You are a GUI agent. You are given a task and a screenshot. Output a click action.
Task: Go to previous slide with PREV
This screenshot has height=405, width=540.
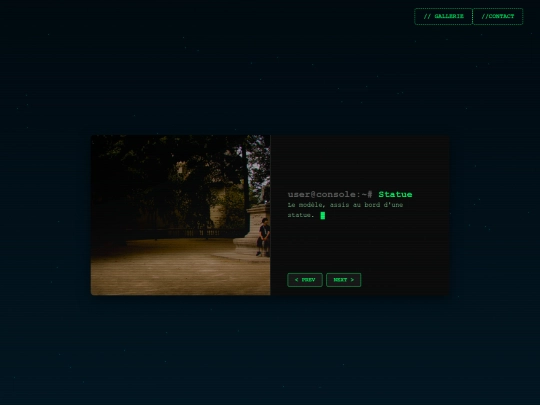305,280
